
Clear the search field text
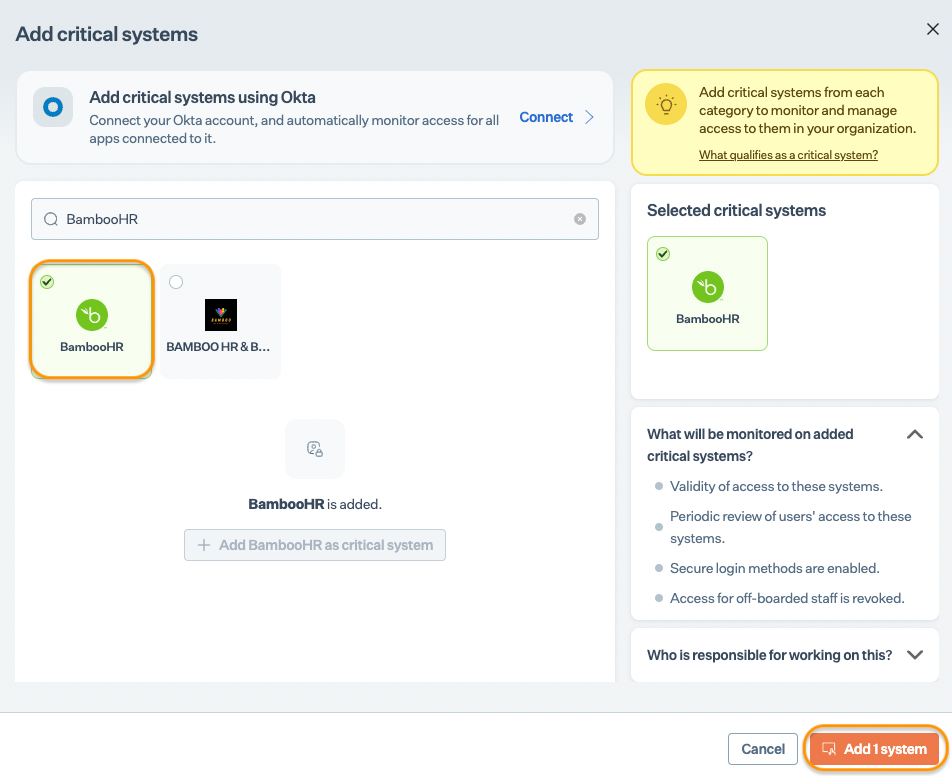tap(580, 219)
